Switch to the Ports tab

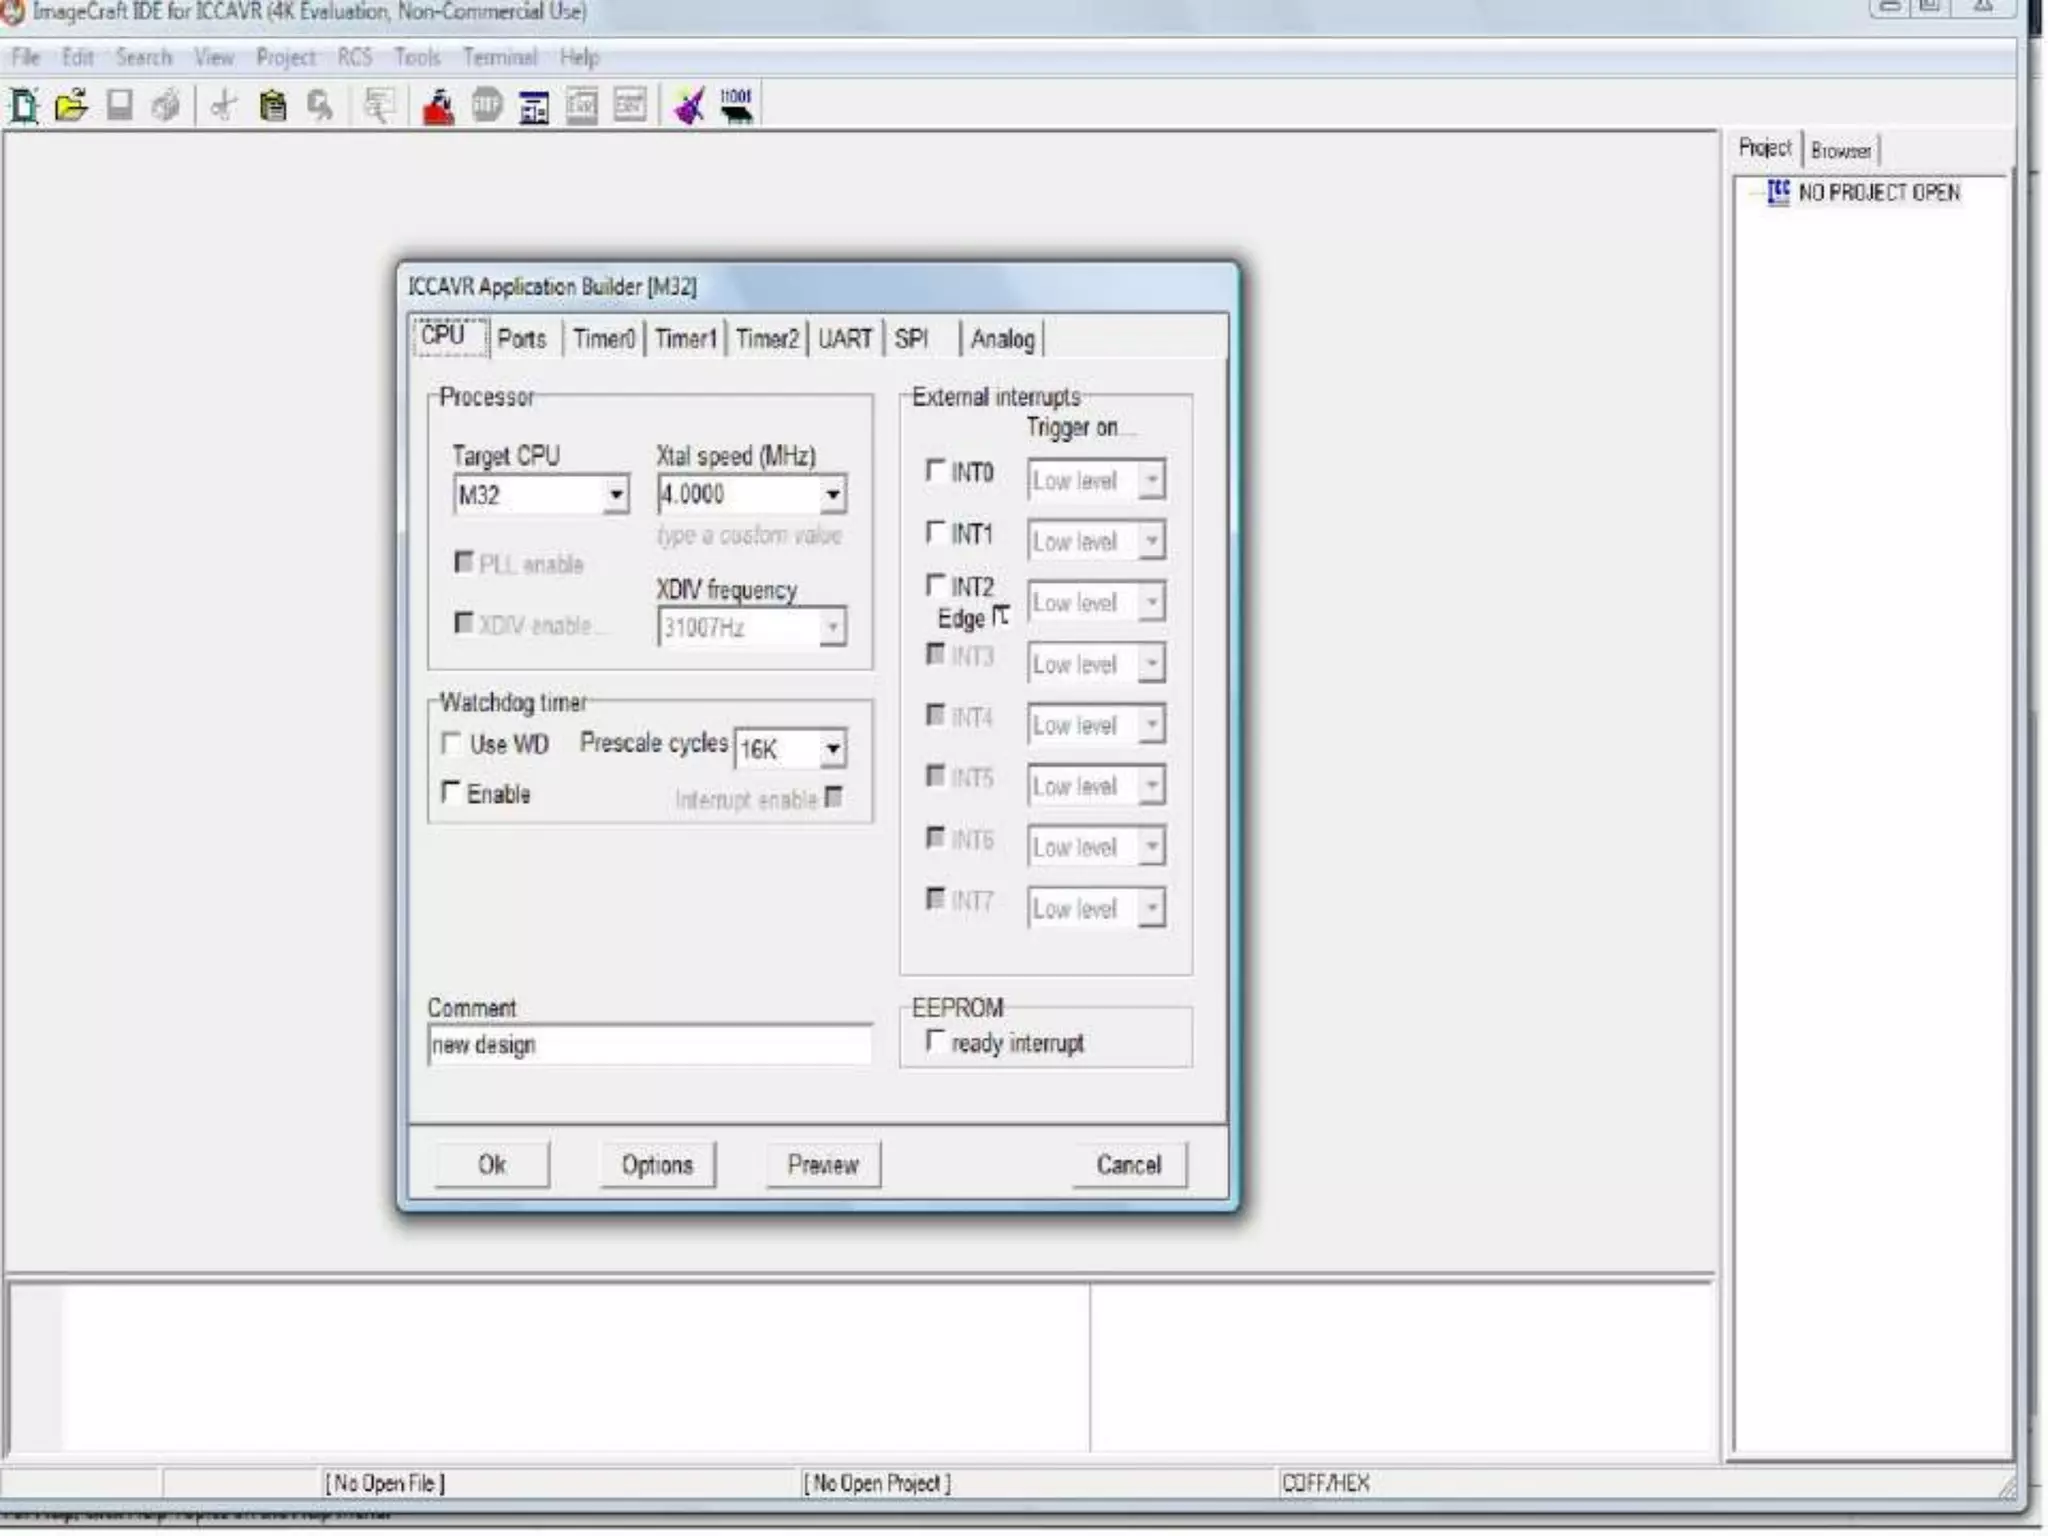point(522,339)
